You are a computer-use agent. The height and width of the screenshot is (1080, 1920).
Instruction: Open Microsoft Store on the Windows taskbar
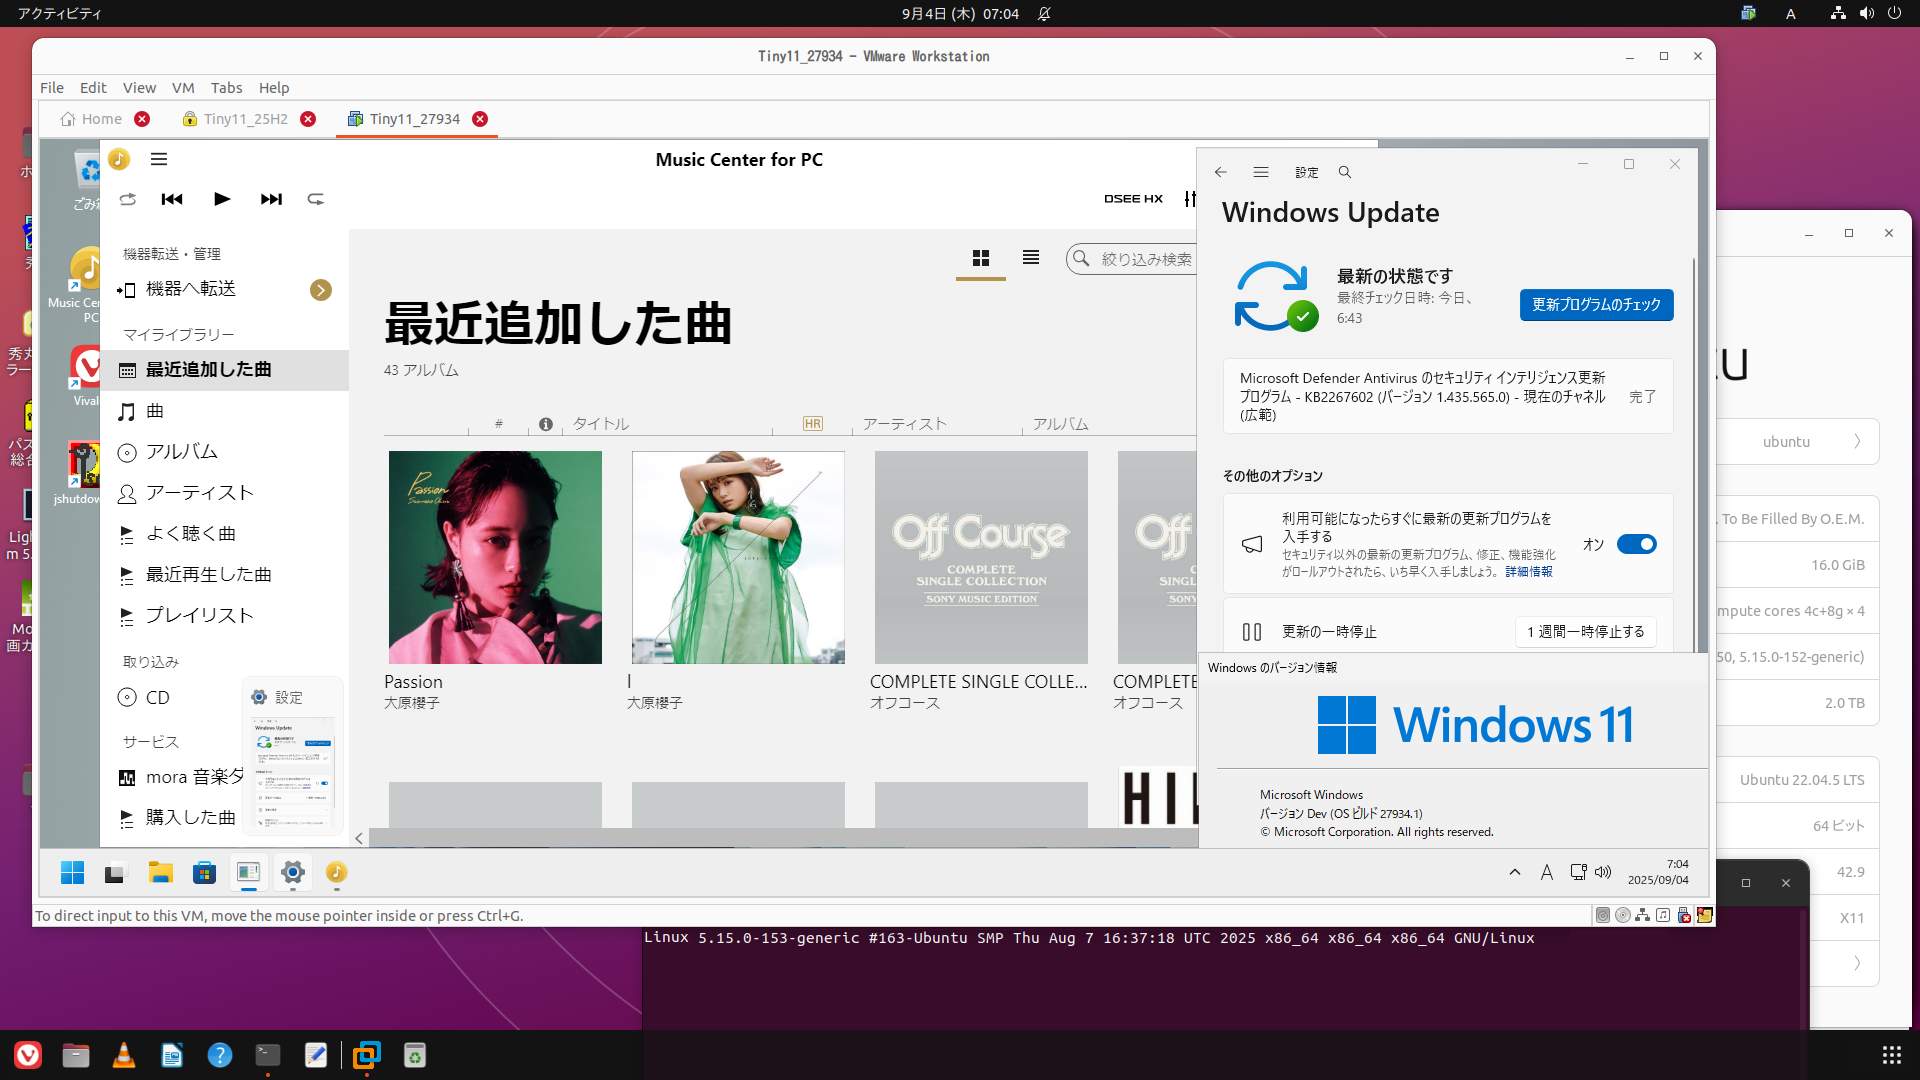pos(204,873)
